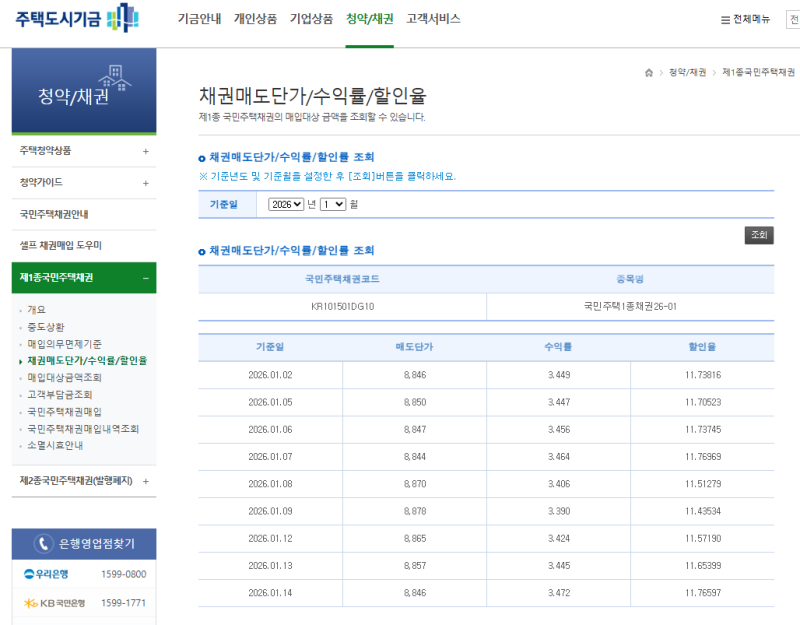Click 수익률 value 3.390

pyautogui.click(x=559, y=511)
